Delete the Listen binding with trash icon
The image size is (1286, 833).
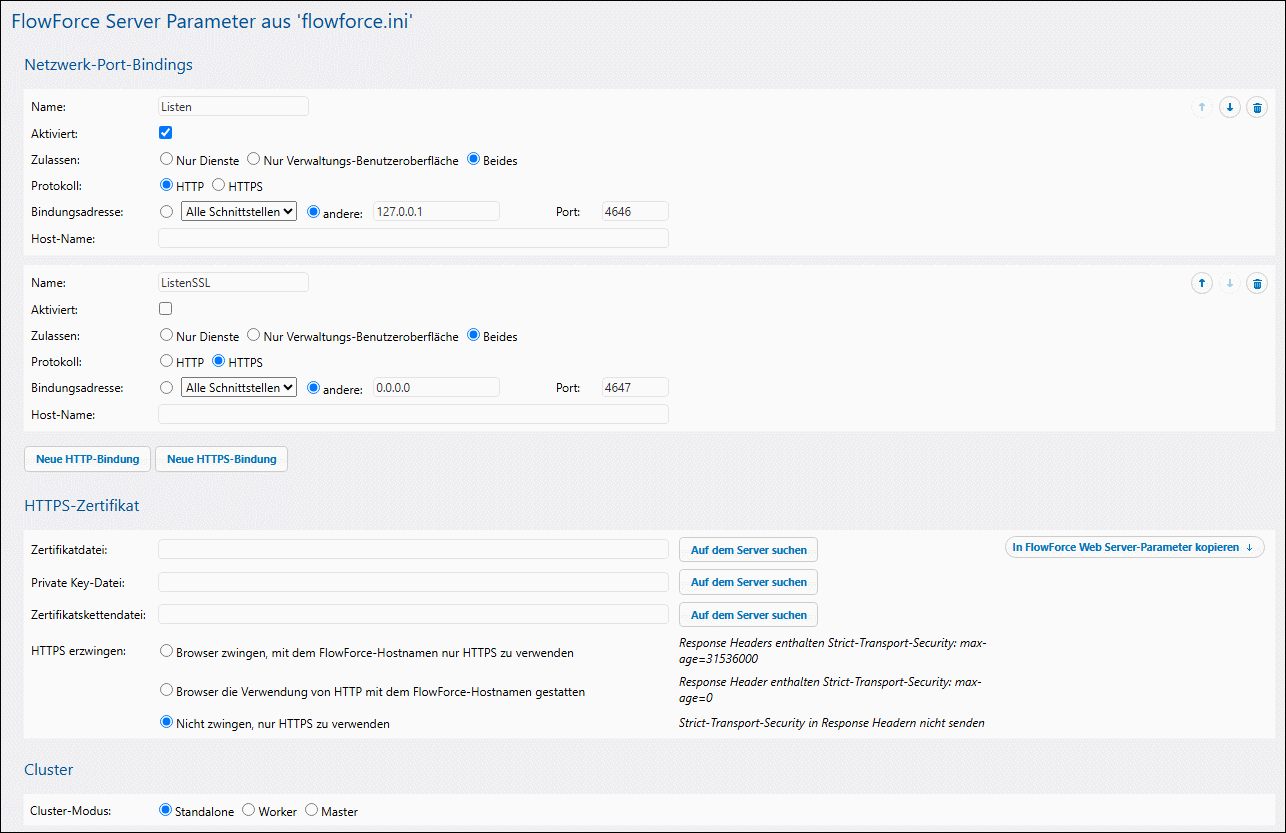1257,108
